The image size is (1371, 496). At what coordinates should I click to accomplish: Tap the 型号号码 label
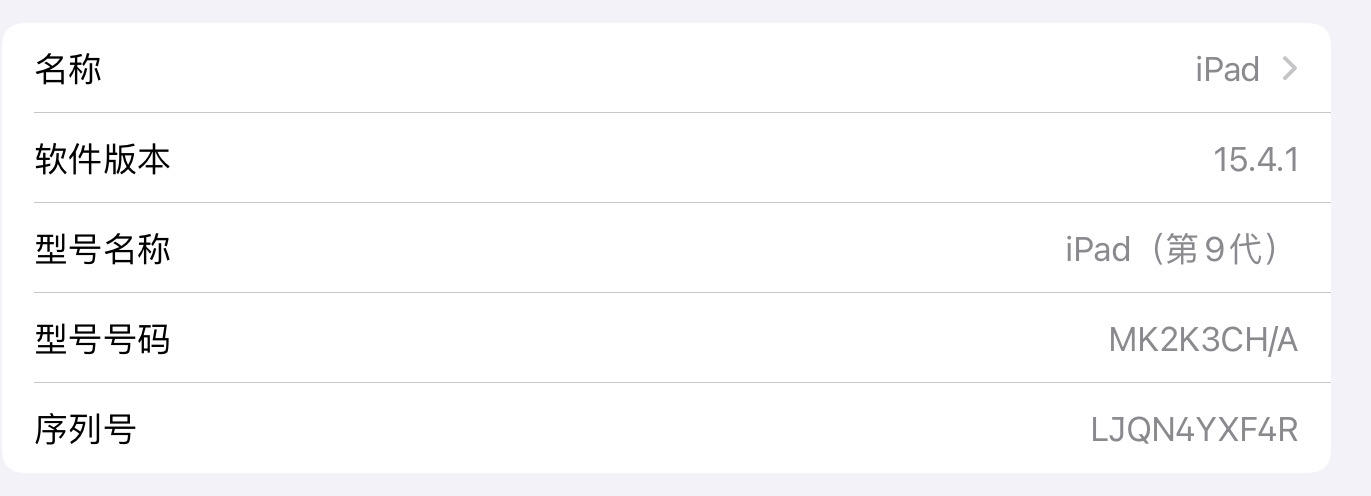click(x=102, y=339)
